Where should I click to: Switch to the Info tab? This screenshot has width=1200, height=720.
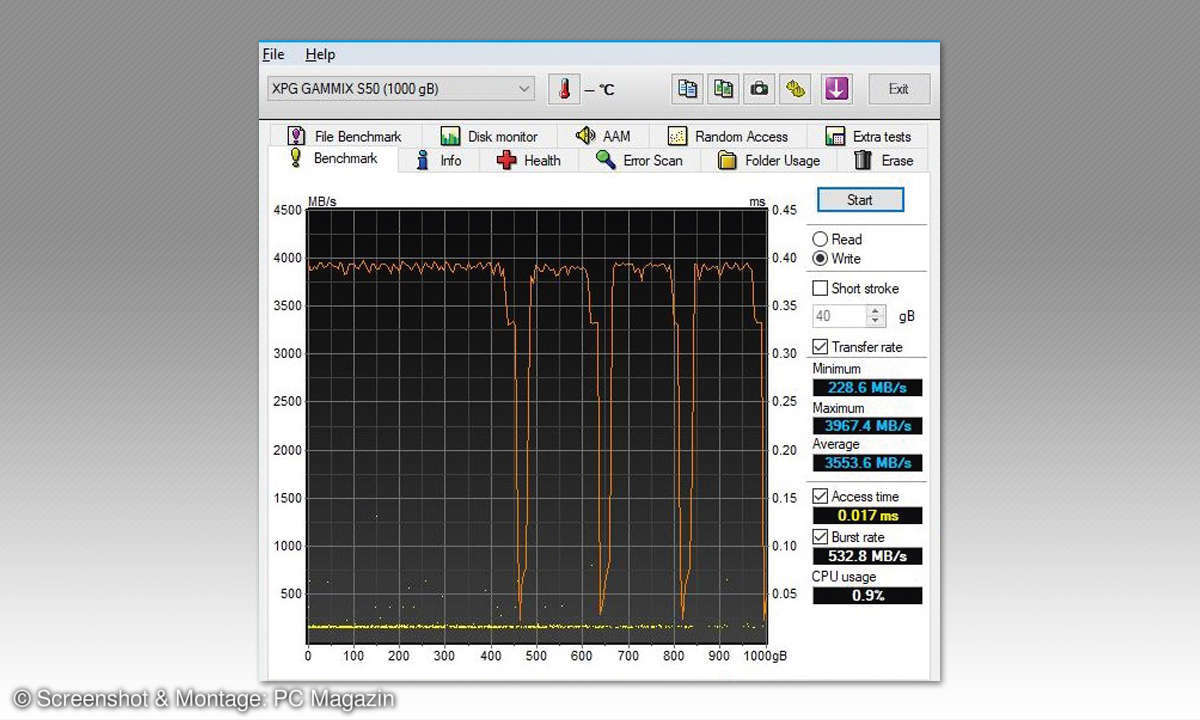tap(439, 160)
